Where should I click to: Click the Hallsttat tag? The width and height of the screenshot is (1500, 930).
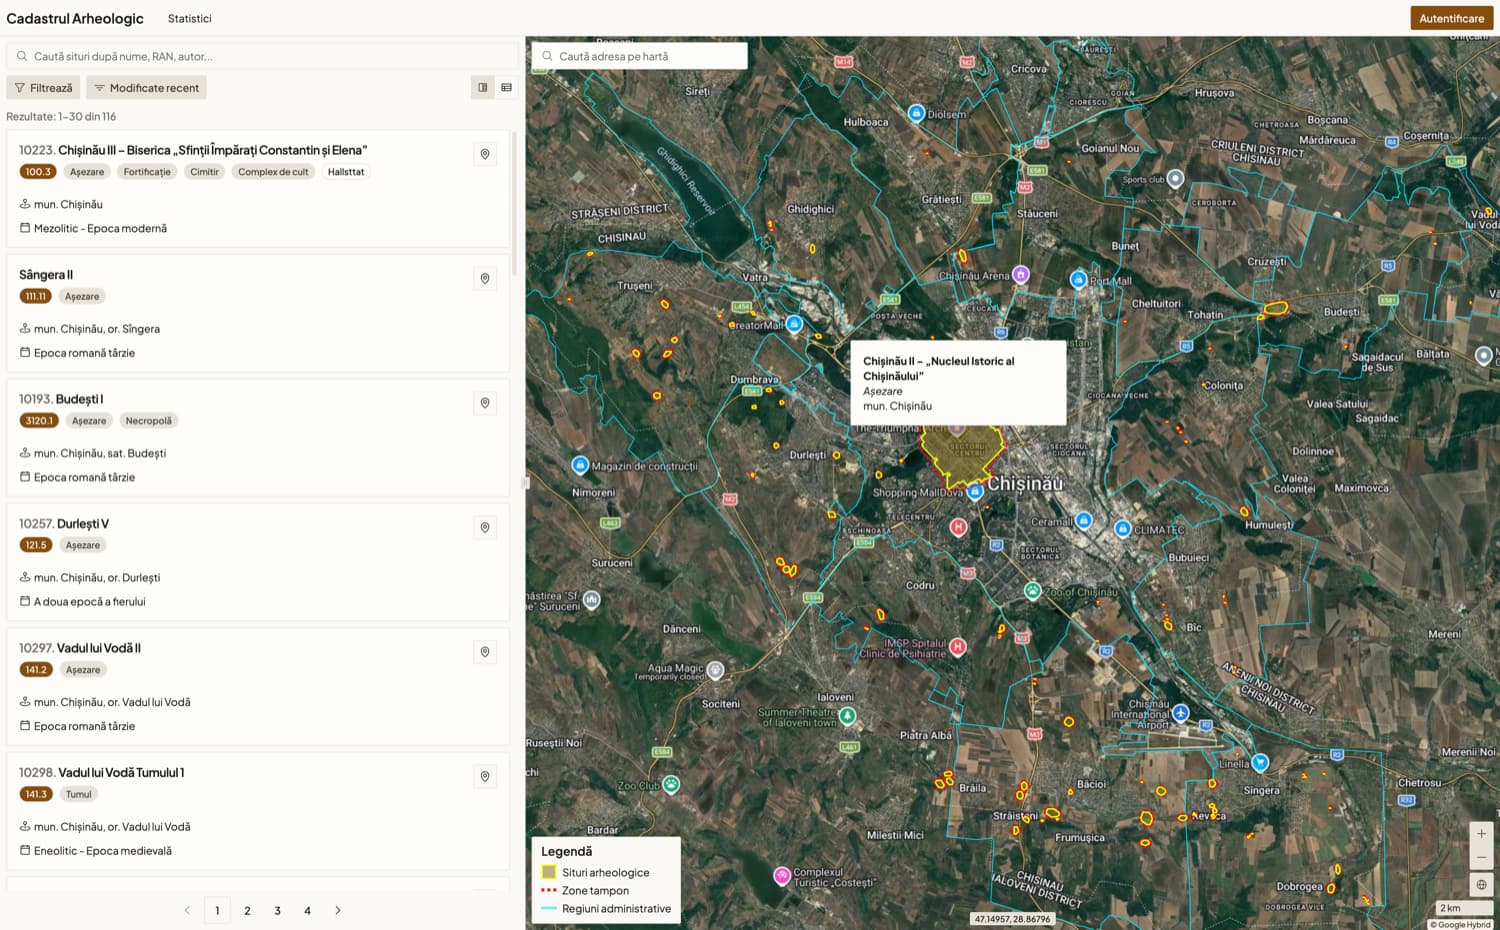(x=346, y=172)
